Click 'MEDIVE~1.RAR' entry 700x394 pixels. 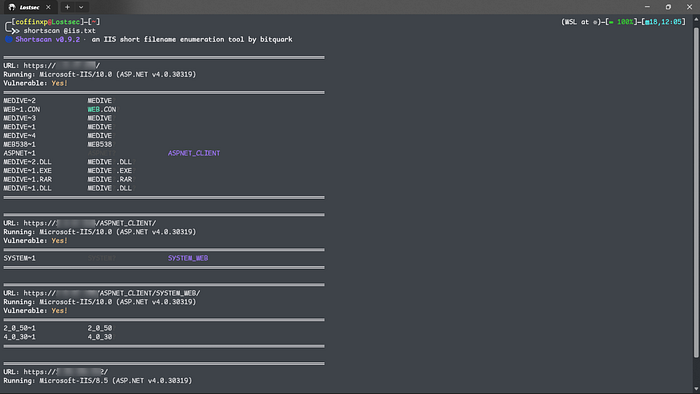(x=27, y=179)
